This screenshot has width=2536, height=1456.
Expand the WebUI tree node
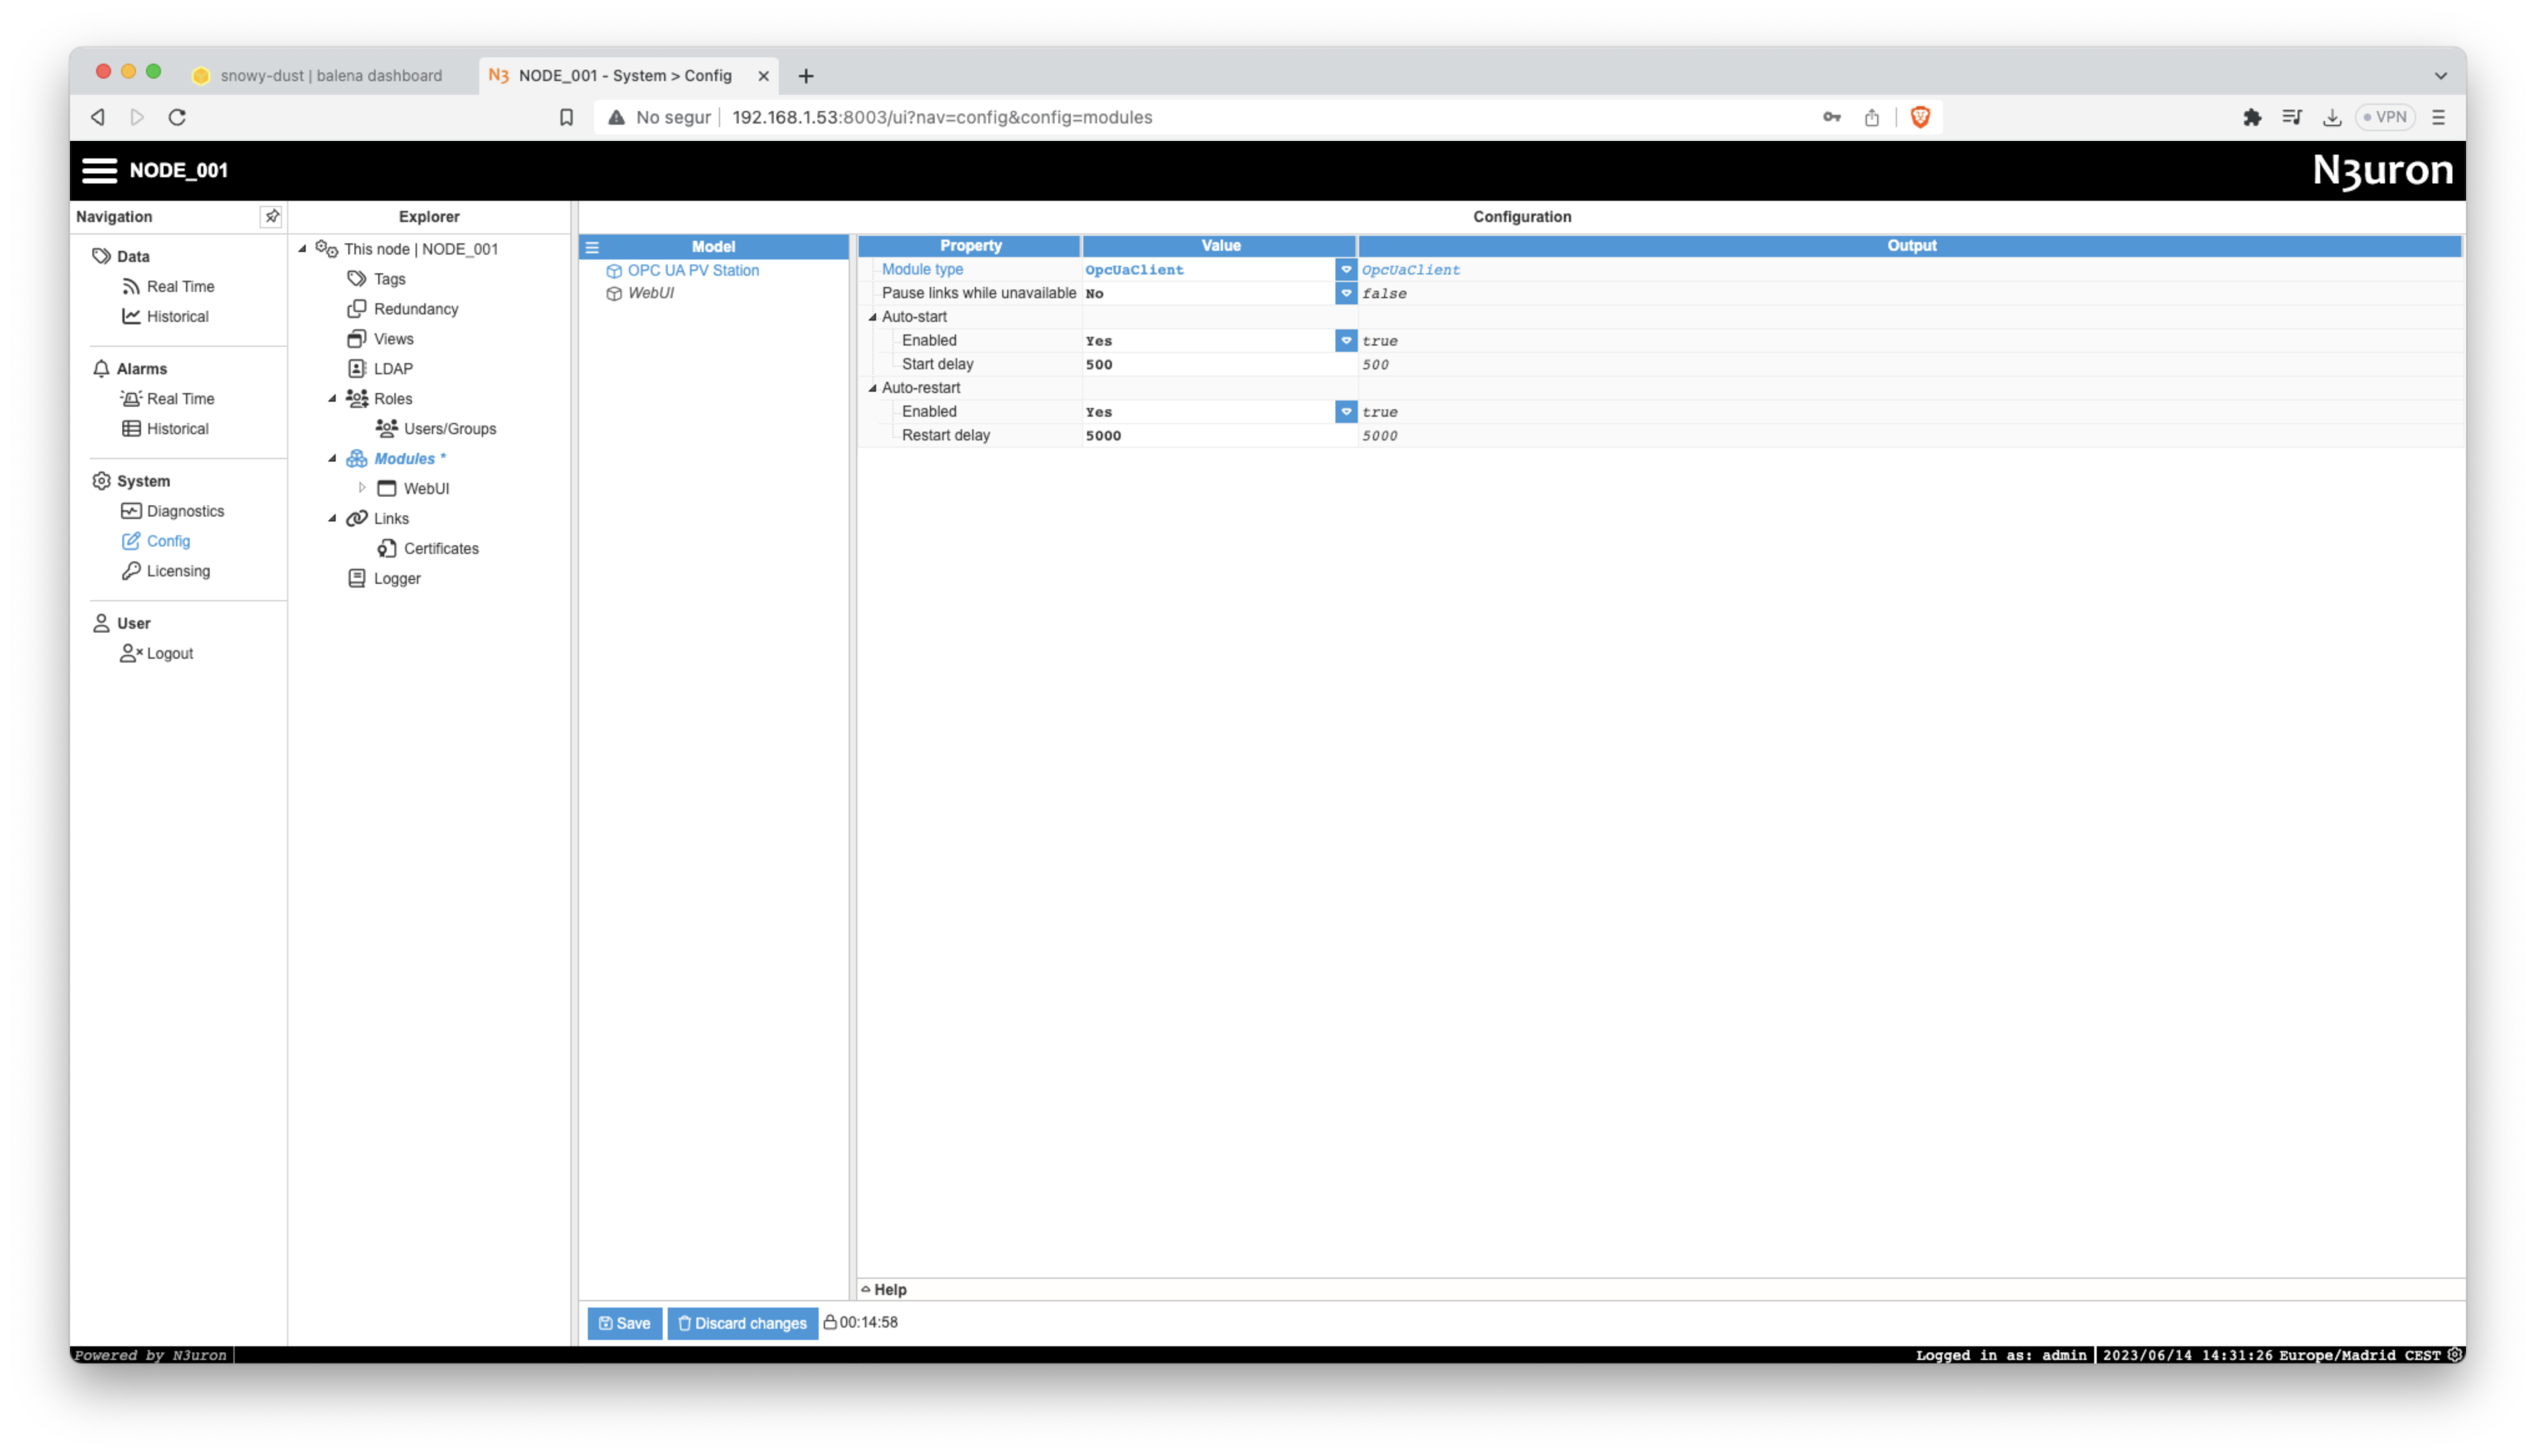point(362,488)
